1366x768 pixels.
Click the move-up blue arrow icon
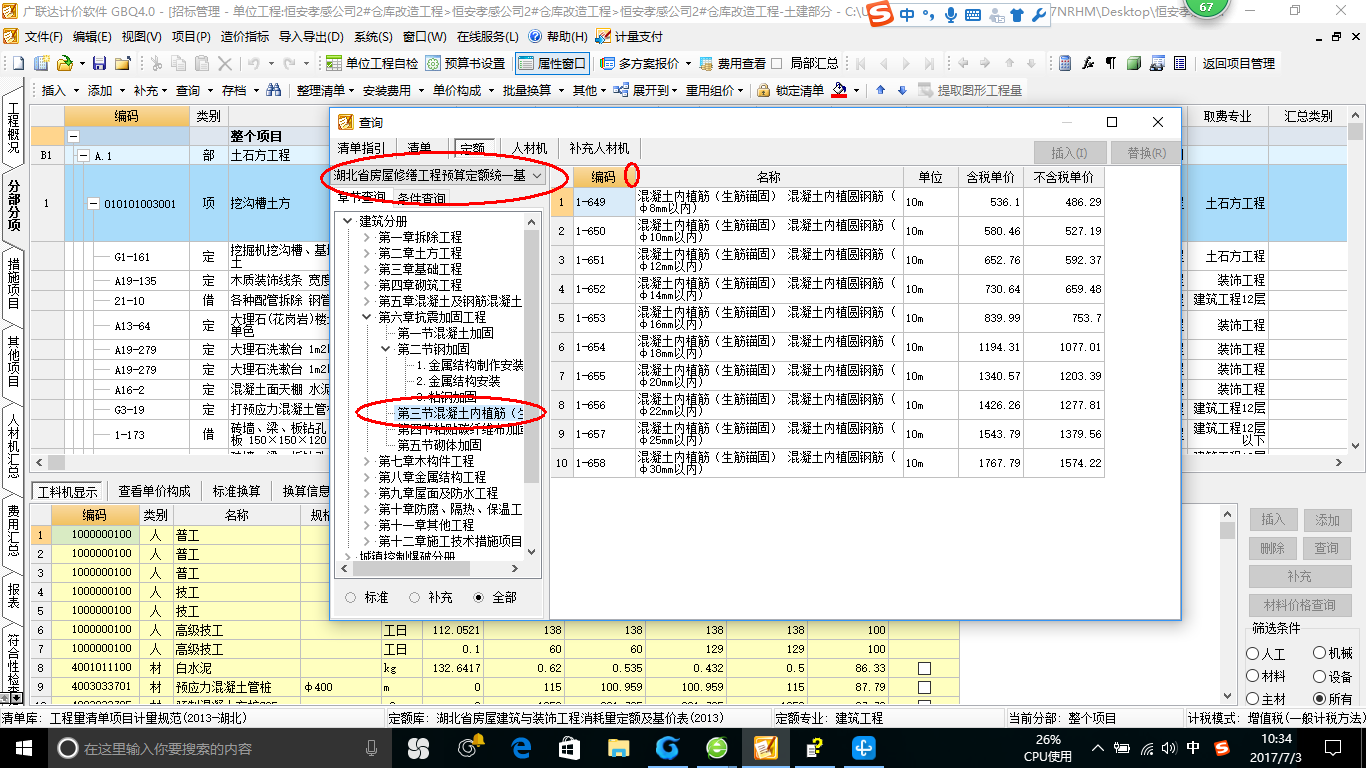tap(880, 90)
